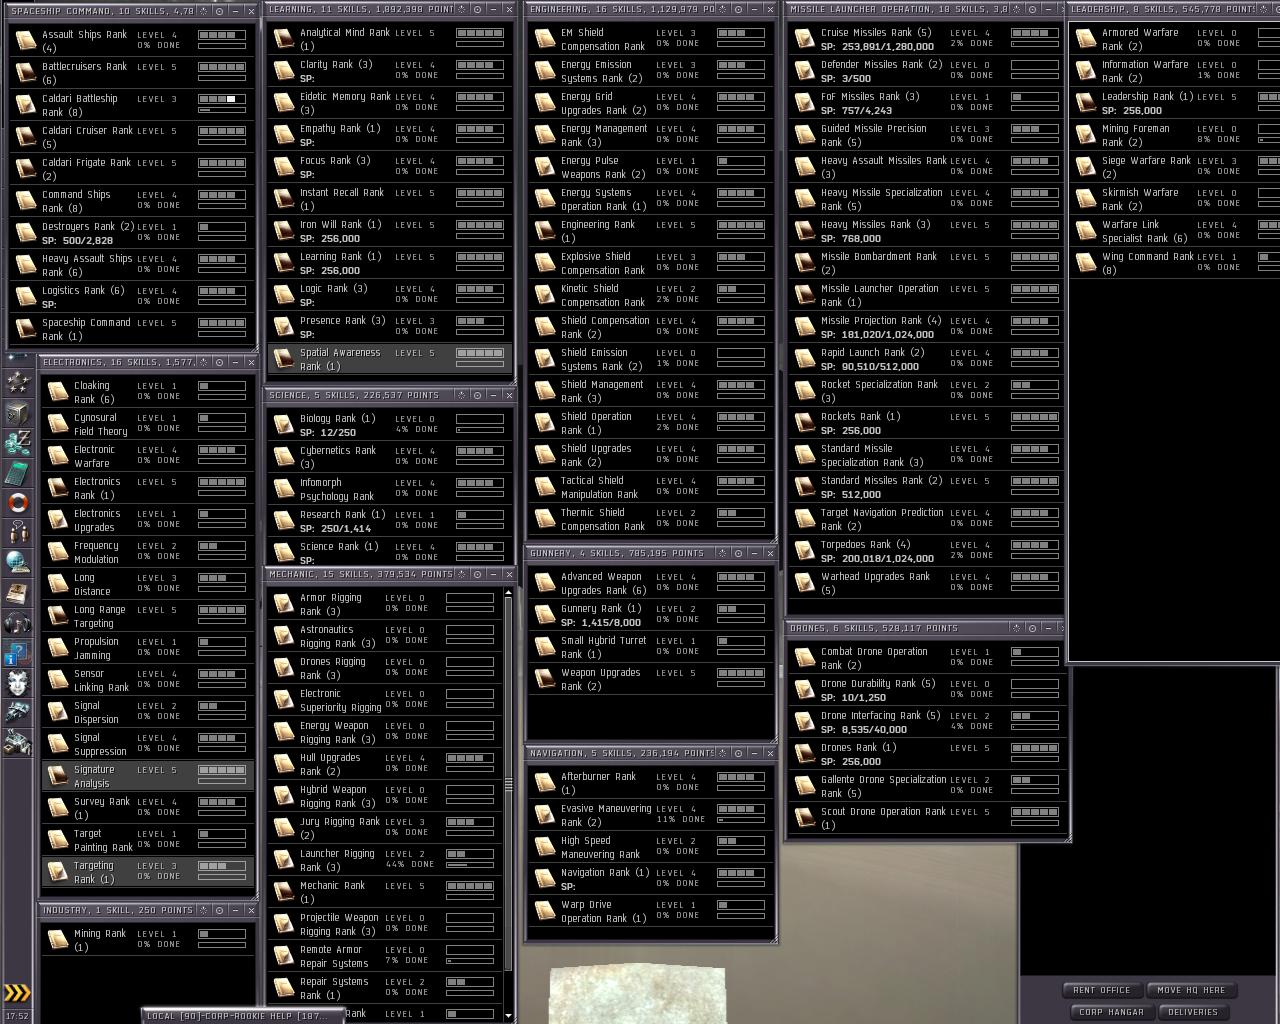This screenshot has width=1280, height=1024.
Task: Click Caldari Battleship level indicator bar
Action: [222, 99]
